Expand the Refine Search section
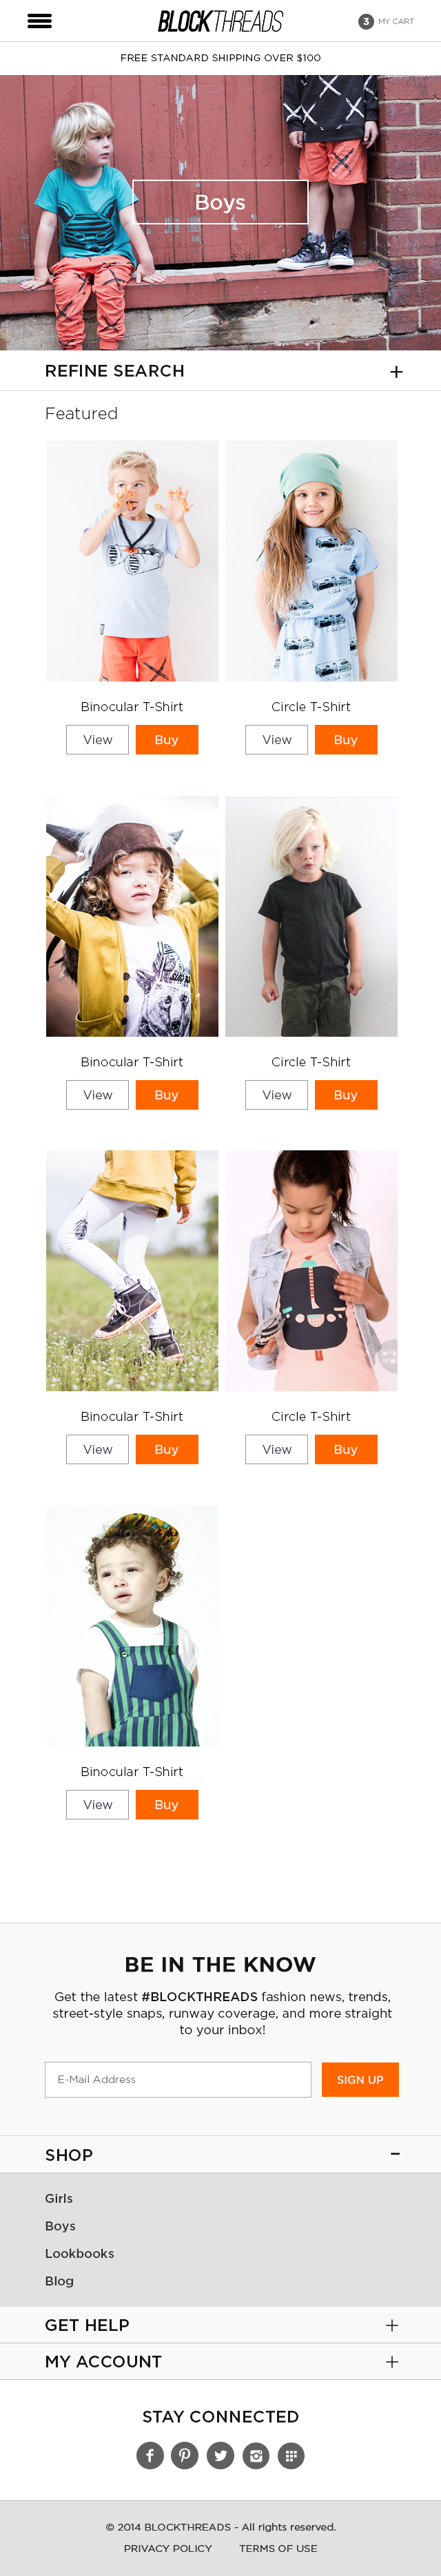The image size is (441, 2576). click(x=220, y=371)
